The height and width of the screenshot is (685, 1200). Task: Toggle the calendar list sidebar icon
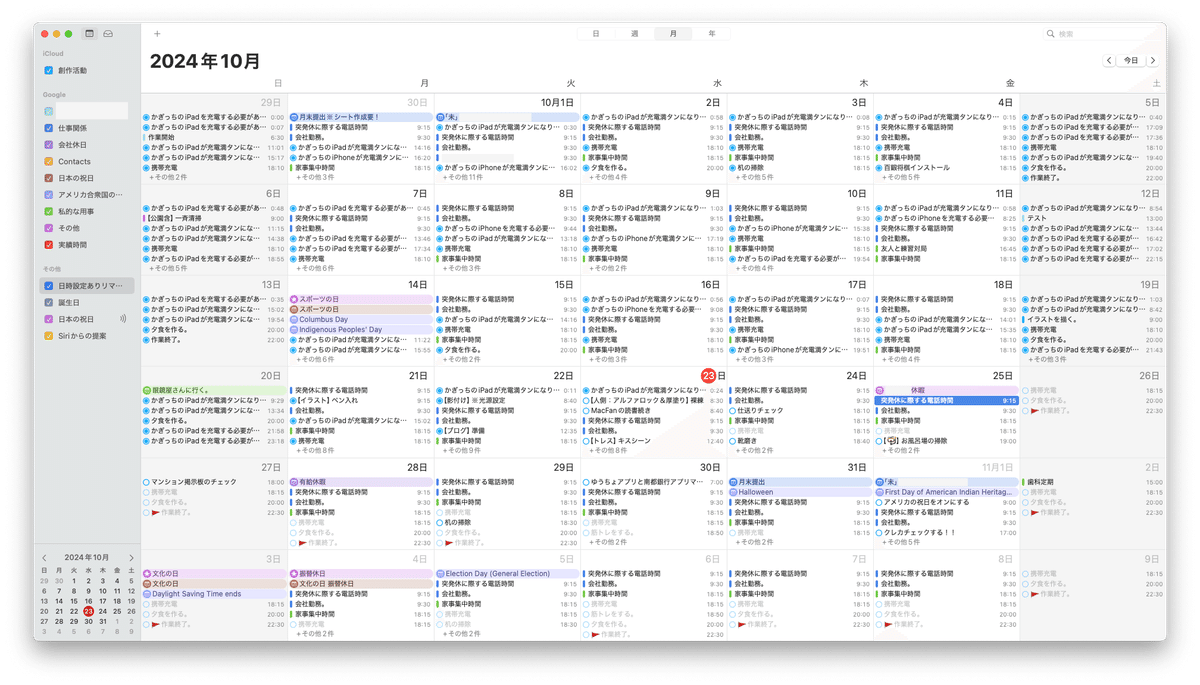(x=89, y=34)
